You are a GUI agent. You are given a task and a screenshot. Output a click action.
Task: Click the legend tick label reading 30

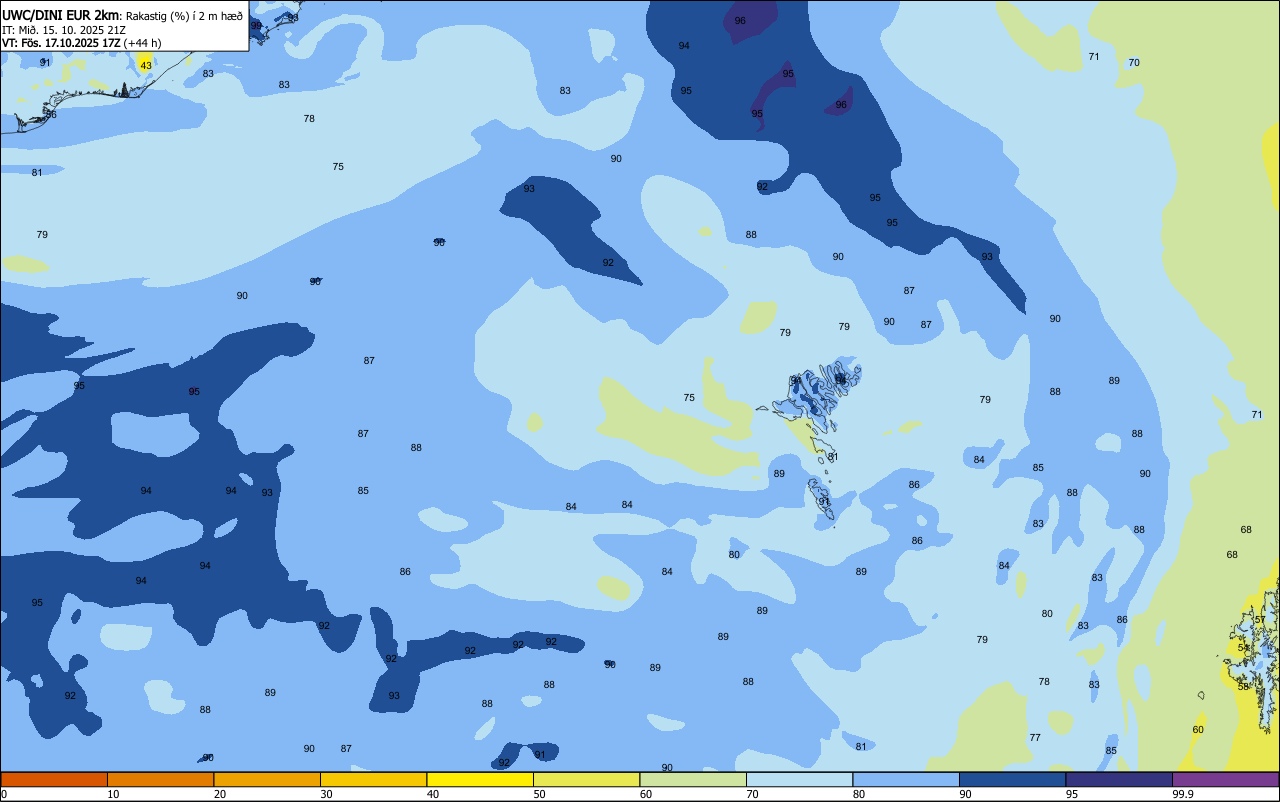(326, 794)
